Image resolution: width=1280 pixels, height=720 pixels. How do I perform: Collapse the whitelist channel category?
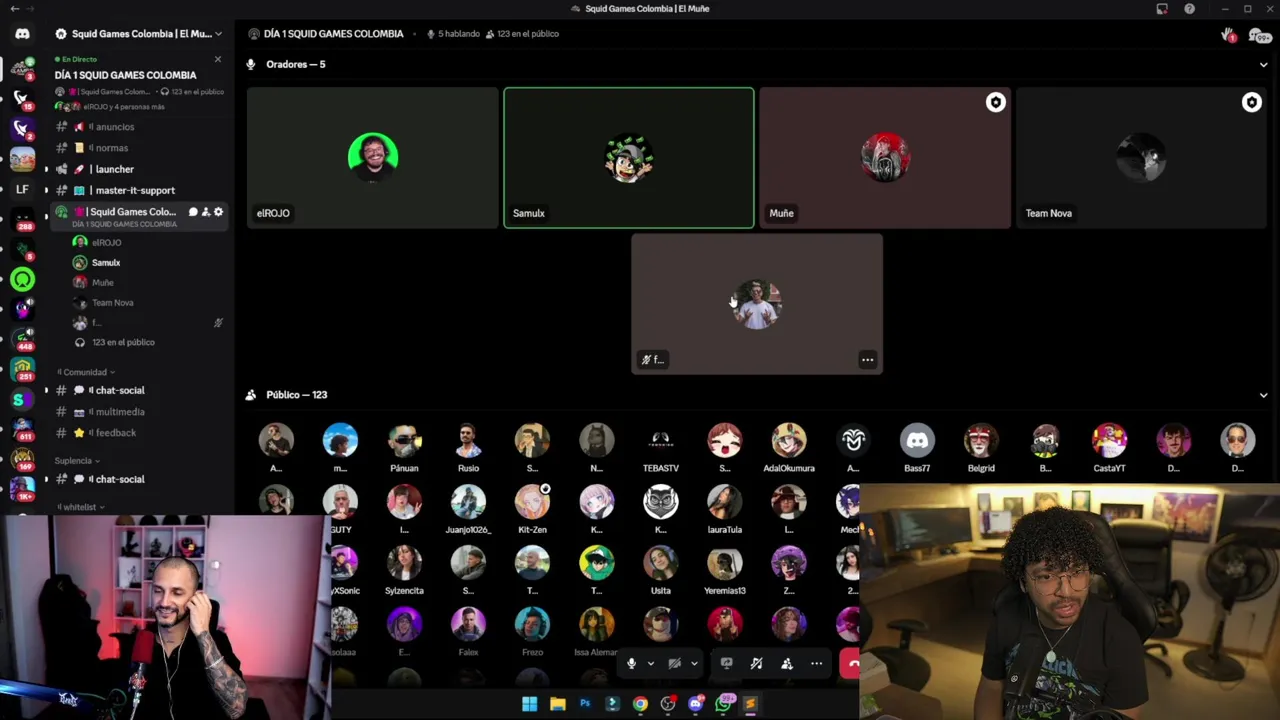tap(81, 507)
